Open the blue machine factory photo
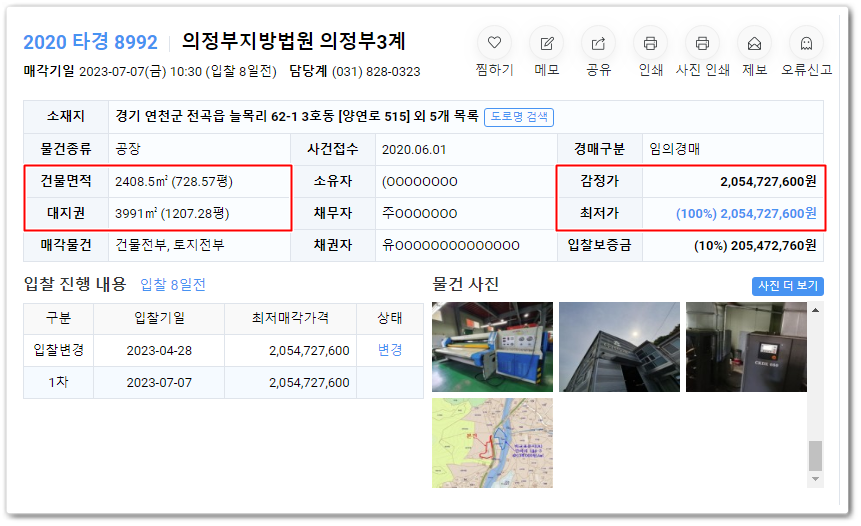Image resolution: width=861 pixels, height=526 pixels. click(492, 347)
